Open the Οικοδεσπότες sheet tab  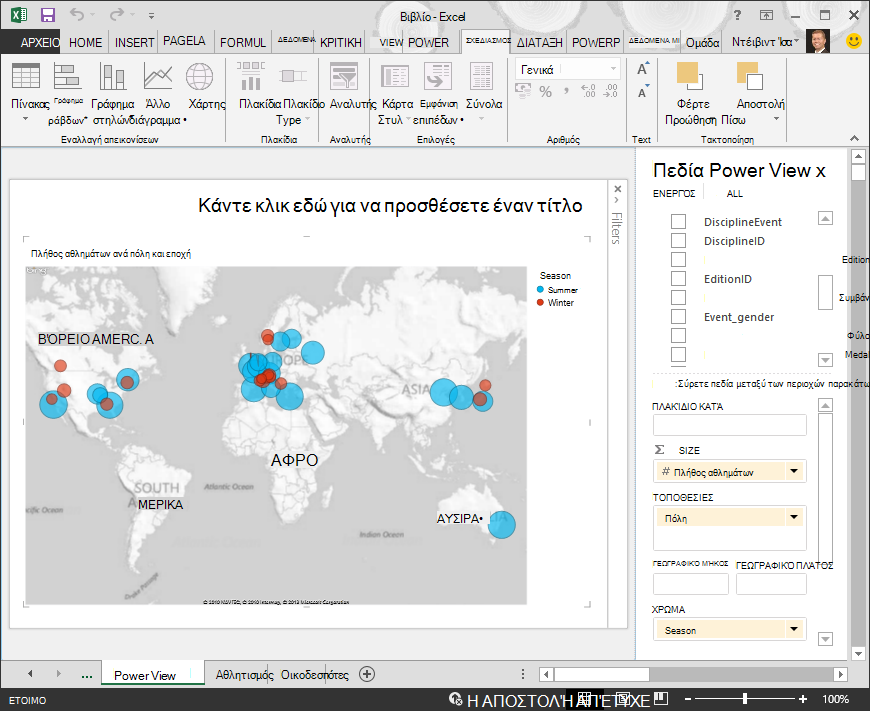(x=315, y=675)
